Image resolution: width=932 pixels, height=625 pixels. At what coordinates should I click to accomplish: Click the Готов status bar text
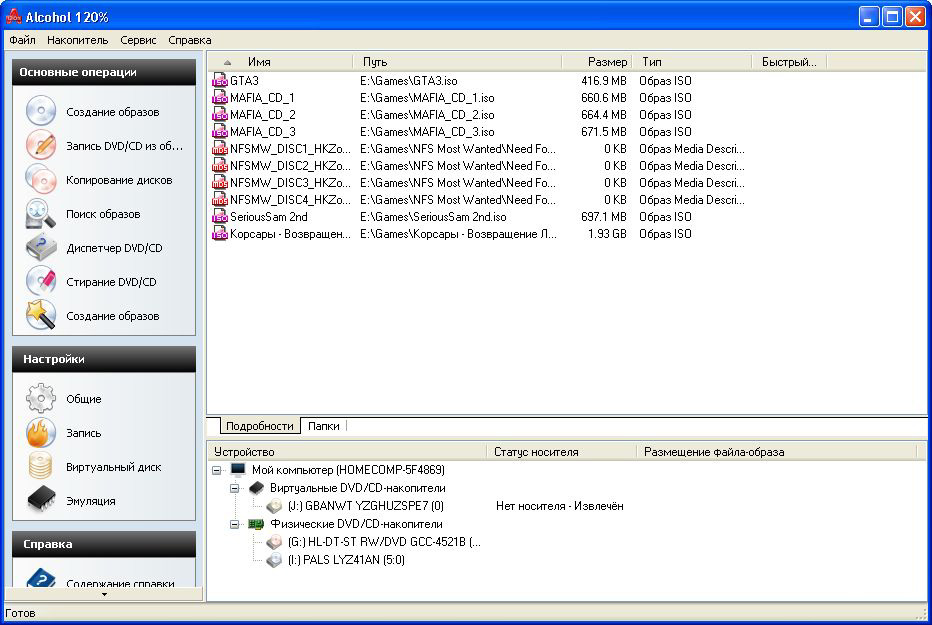tap(20, 613)
